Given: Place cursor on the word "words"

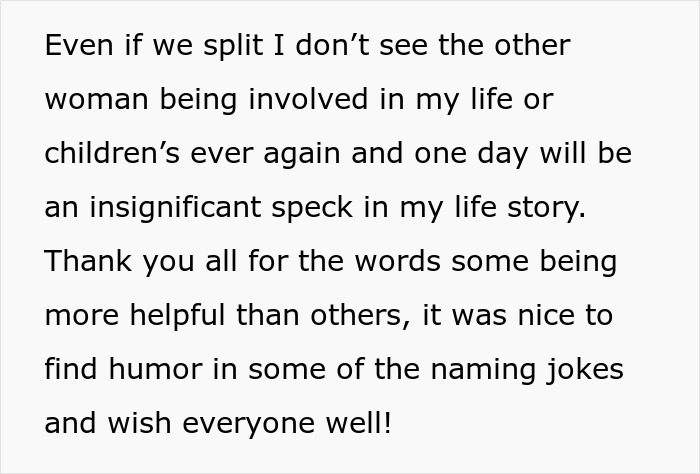Looking at the screenshot, I should pos(398,261).
